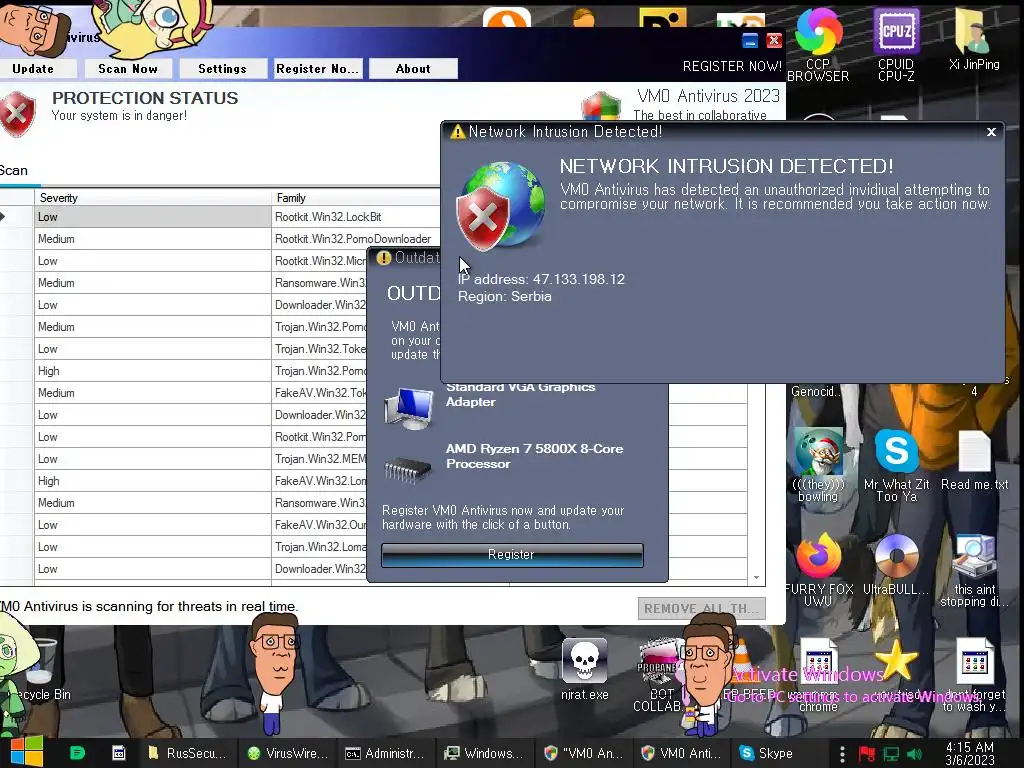
Task: Open the Update menu in VM0 Antivirus
Action: pos(34,69)
